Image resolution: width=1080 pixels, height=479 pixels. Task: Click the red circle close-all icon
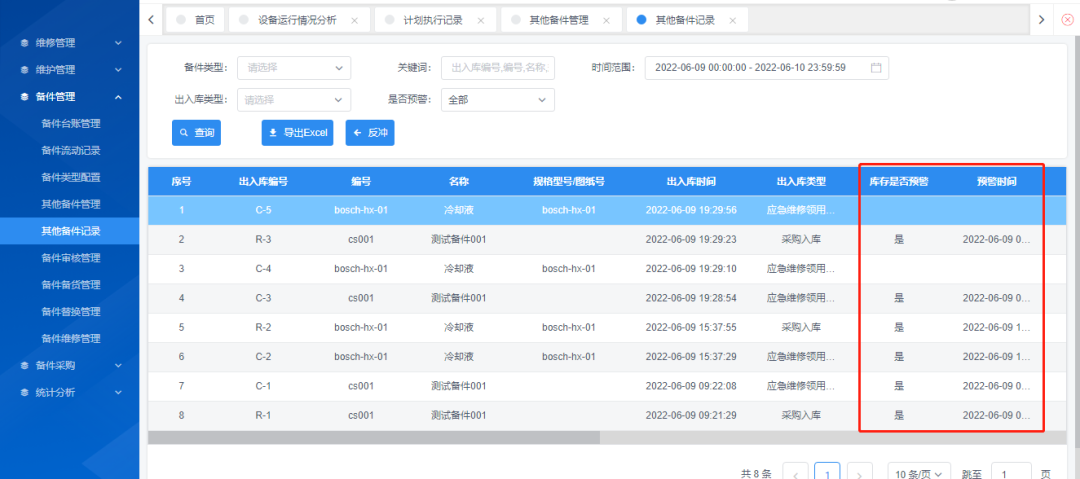click(x=1068, y=20)
